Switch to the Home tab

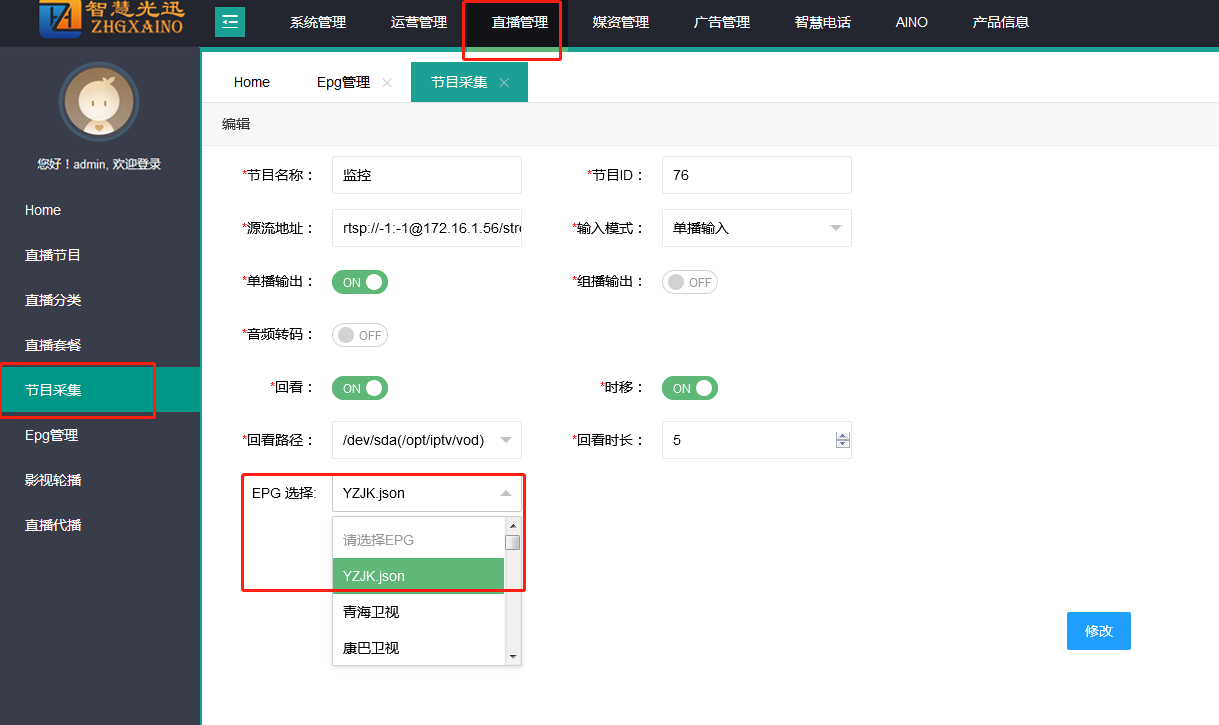[252, 82]
